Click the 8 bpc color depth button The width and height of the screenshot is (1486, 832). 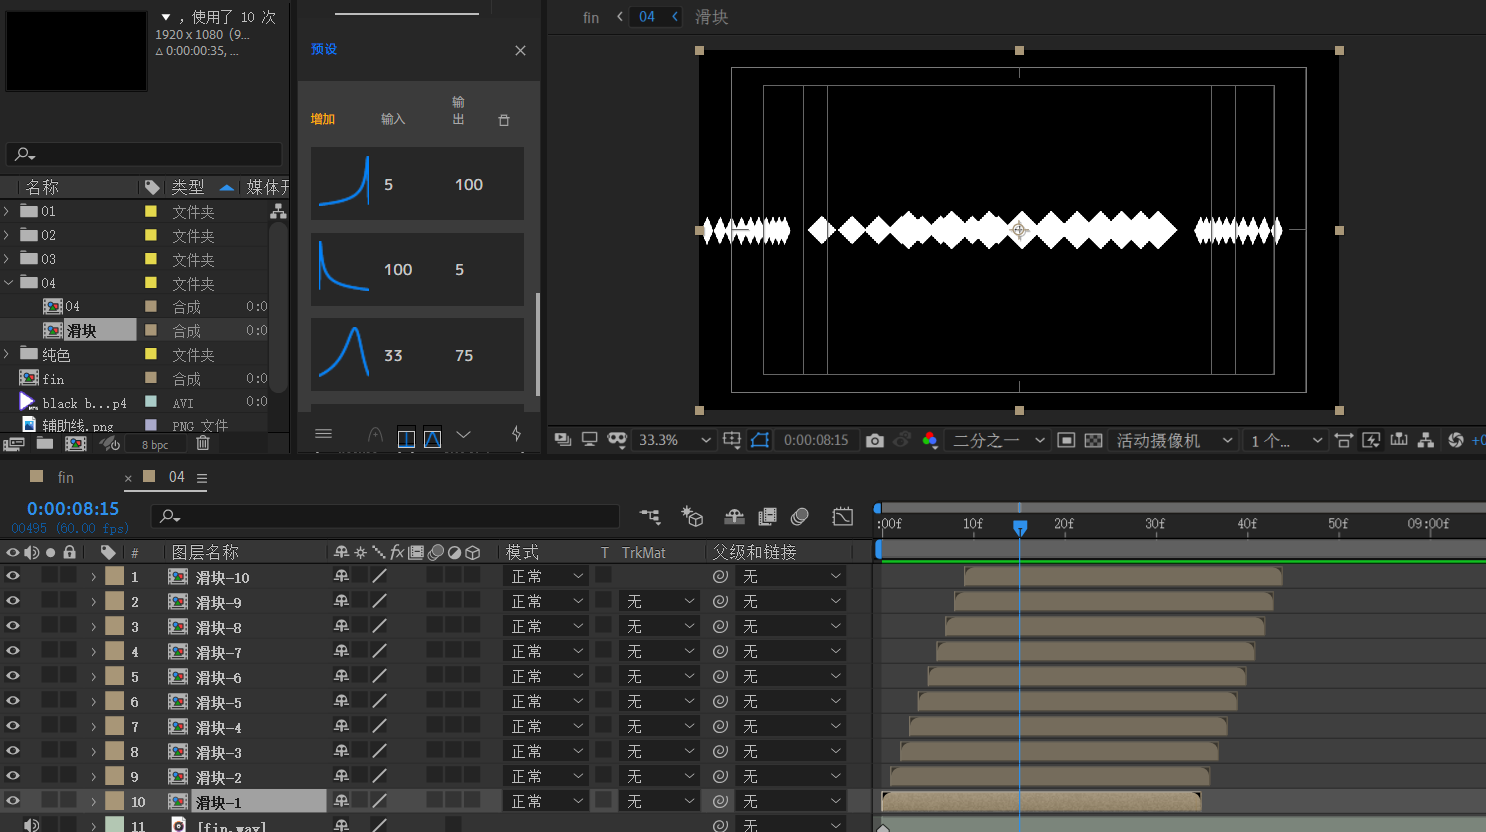(x=155, y=444)
